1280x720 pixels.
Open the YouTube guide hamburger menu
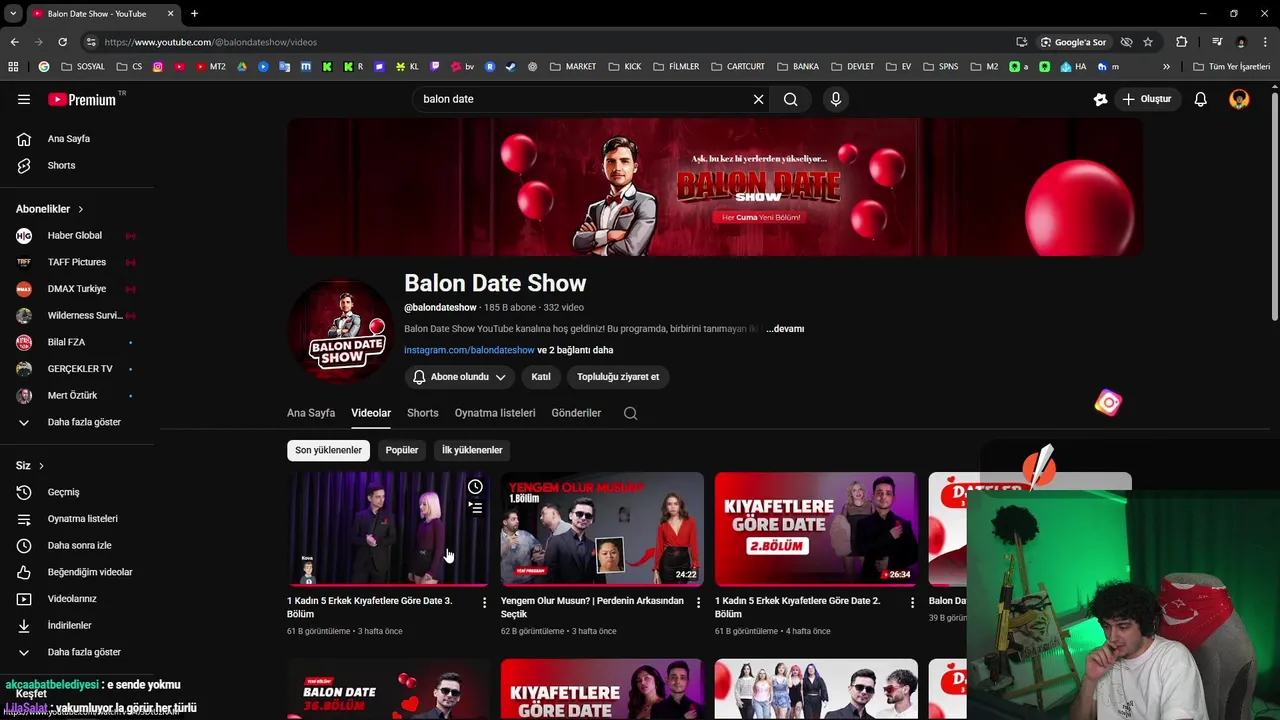coord(24,99)
